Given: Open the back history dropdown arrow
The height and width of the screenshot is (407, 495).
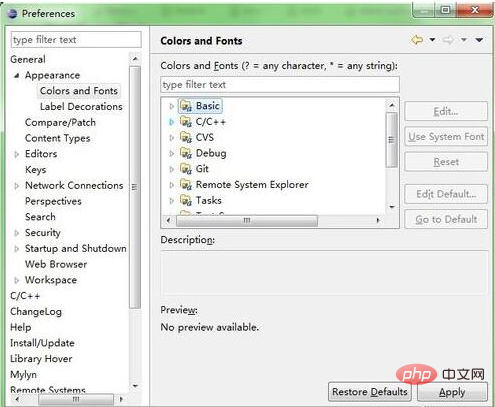Looking at the screenshot, I should 432,40.
